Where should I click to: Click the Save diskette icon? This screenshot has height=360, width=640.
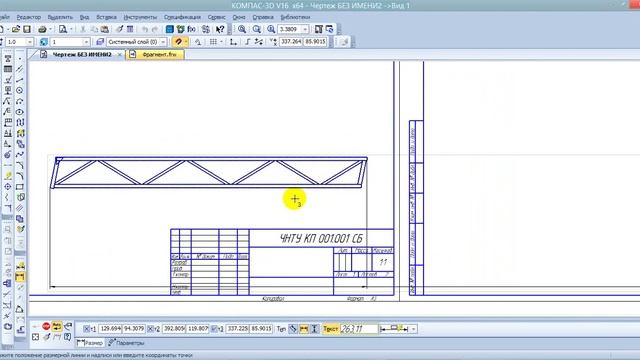[x=27, y=29]
